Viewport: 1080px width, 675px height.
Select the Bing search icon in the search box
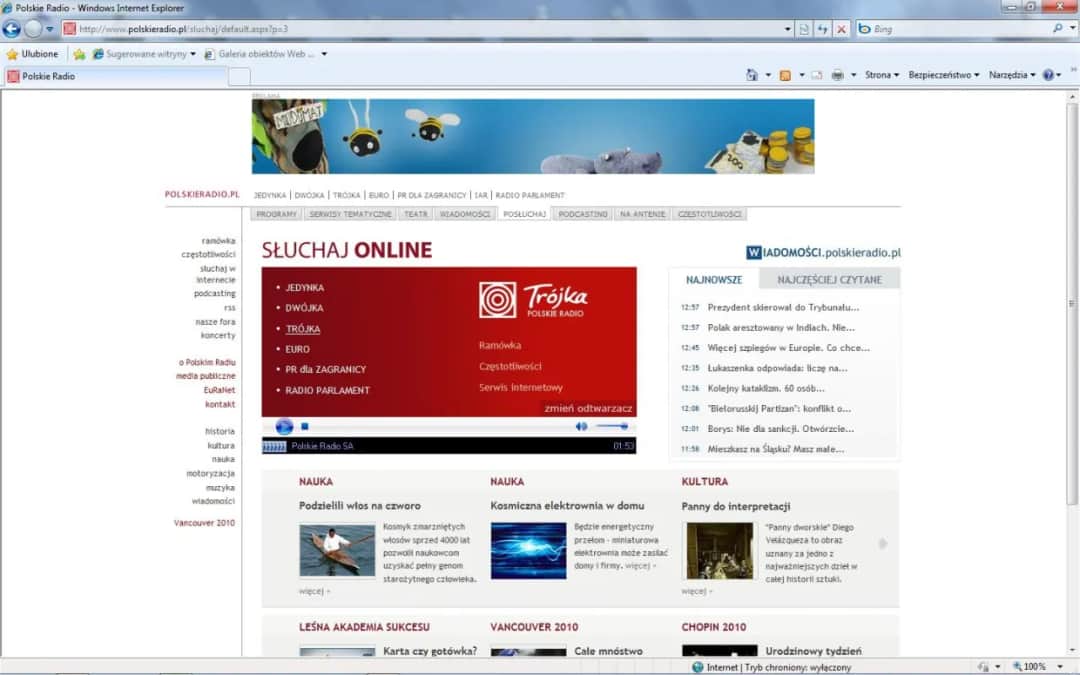pos(866,28)
